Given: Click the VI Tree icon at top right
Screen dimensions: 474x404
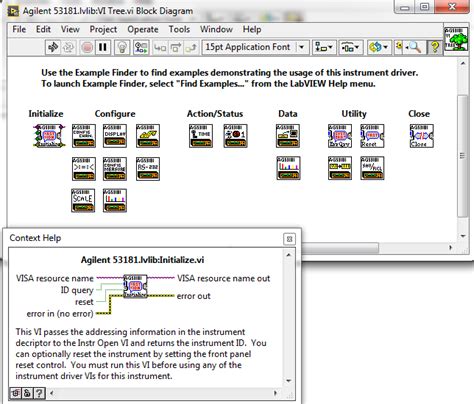Looking at the screenshot, I should click(x=456, y=39).
